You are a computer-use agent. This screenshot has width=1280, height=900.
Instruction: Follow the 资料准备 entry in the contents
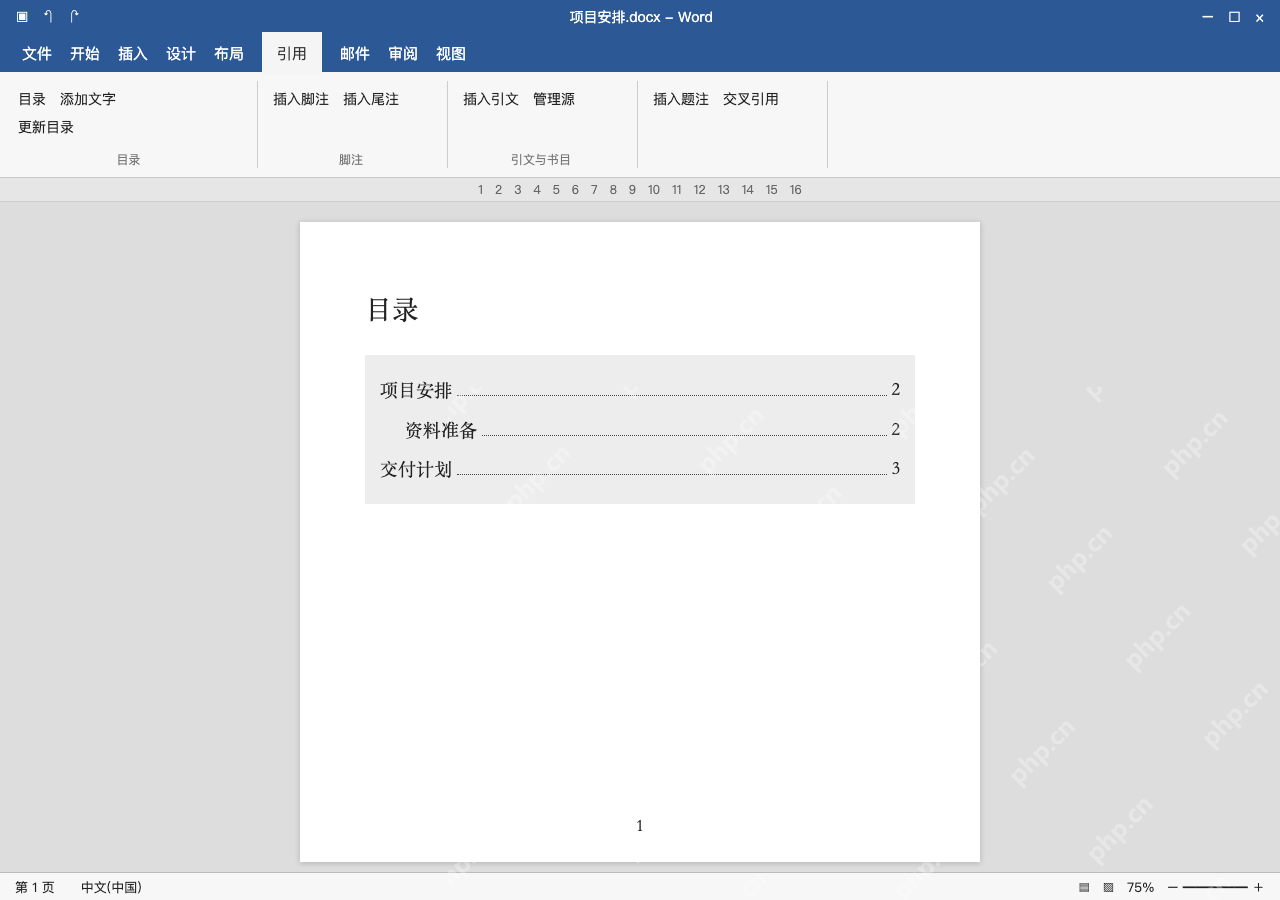652,430
